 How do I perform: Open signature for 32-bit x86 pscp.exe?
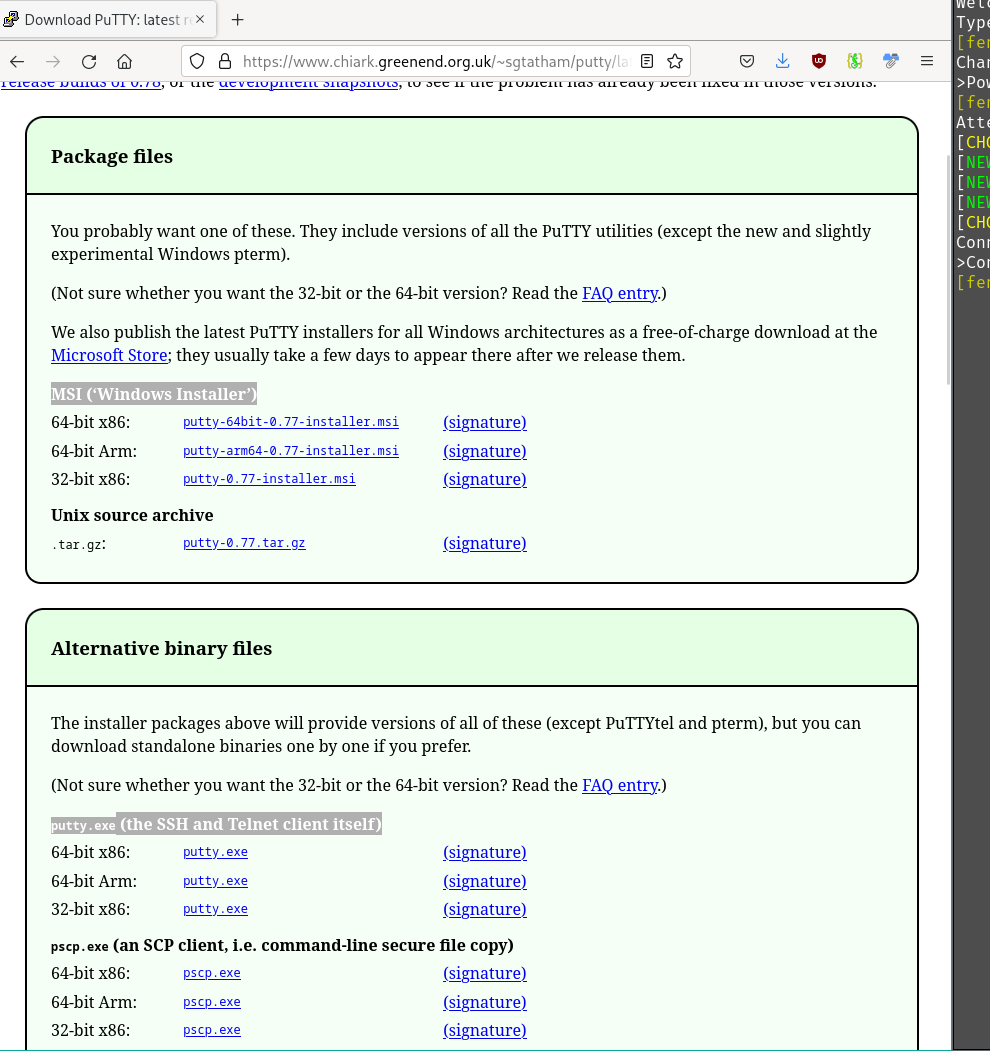(x=485, y=1030)
